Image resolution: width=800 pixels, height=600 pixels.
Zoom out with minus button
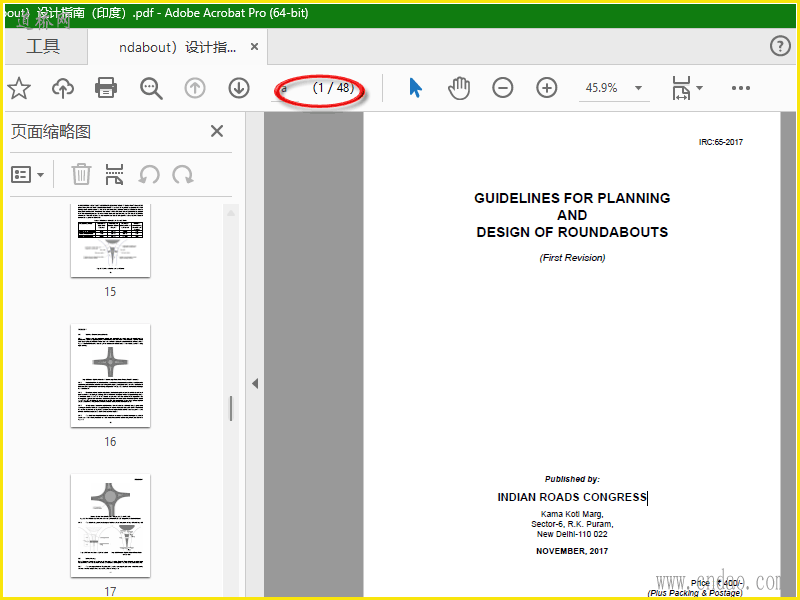(x=503, y=88)
